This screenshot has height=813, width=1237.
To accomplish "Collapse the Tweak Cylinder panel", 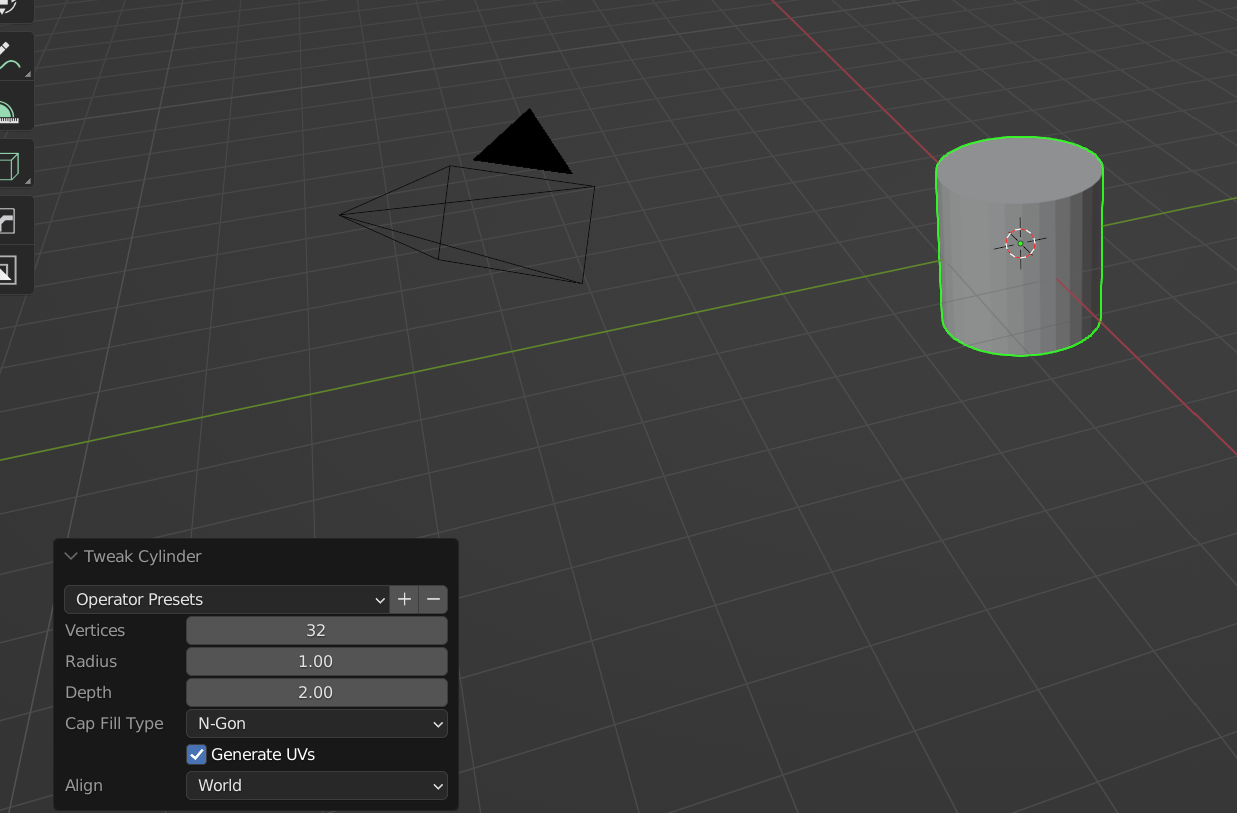I will pos(71,556).
